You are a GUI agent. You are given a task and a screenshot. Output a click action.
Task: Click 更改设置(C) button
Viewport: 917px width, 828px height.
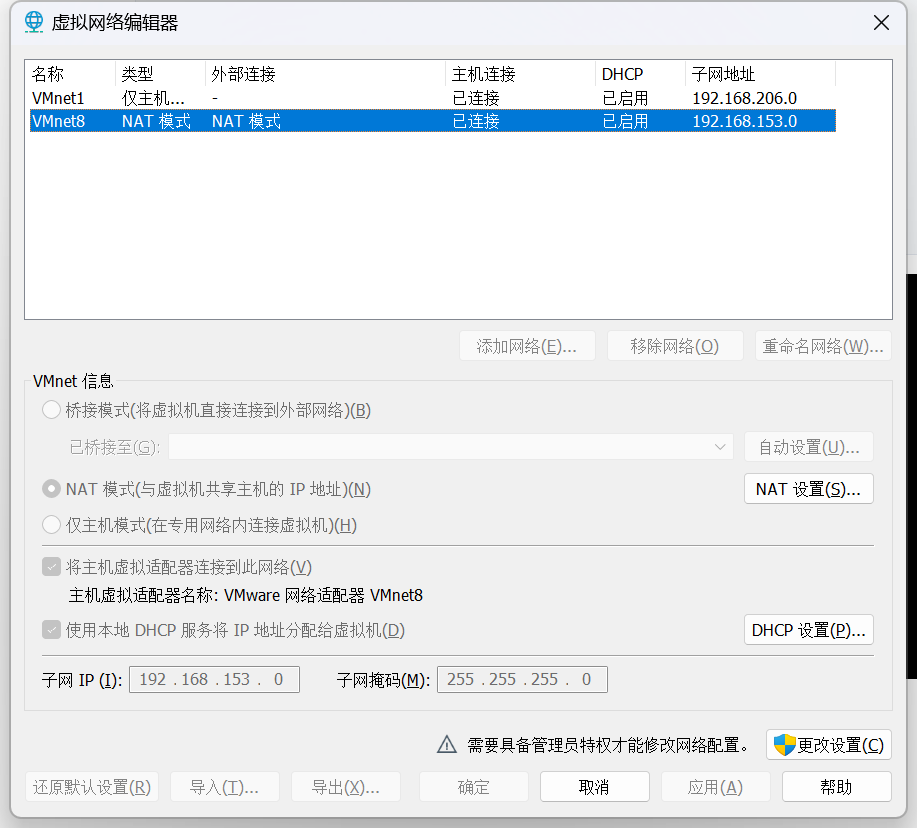[x=829, y=745]
